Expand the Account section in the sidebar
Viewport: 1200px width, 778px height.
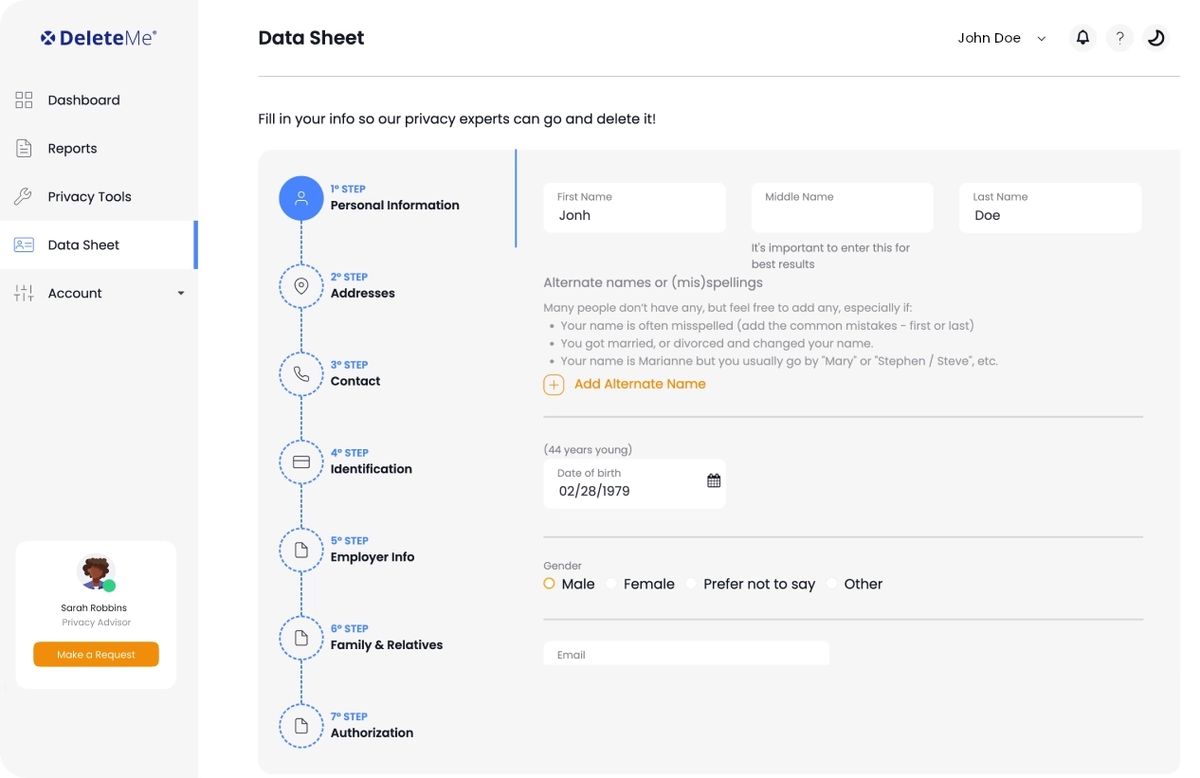point(180,292)
